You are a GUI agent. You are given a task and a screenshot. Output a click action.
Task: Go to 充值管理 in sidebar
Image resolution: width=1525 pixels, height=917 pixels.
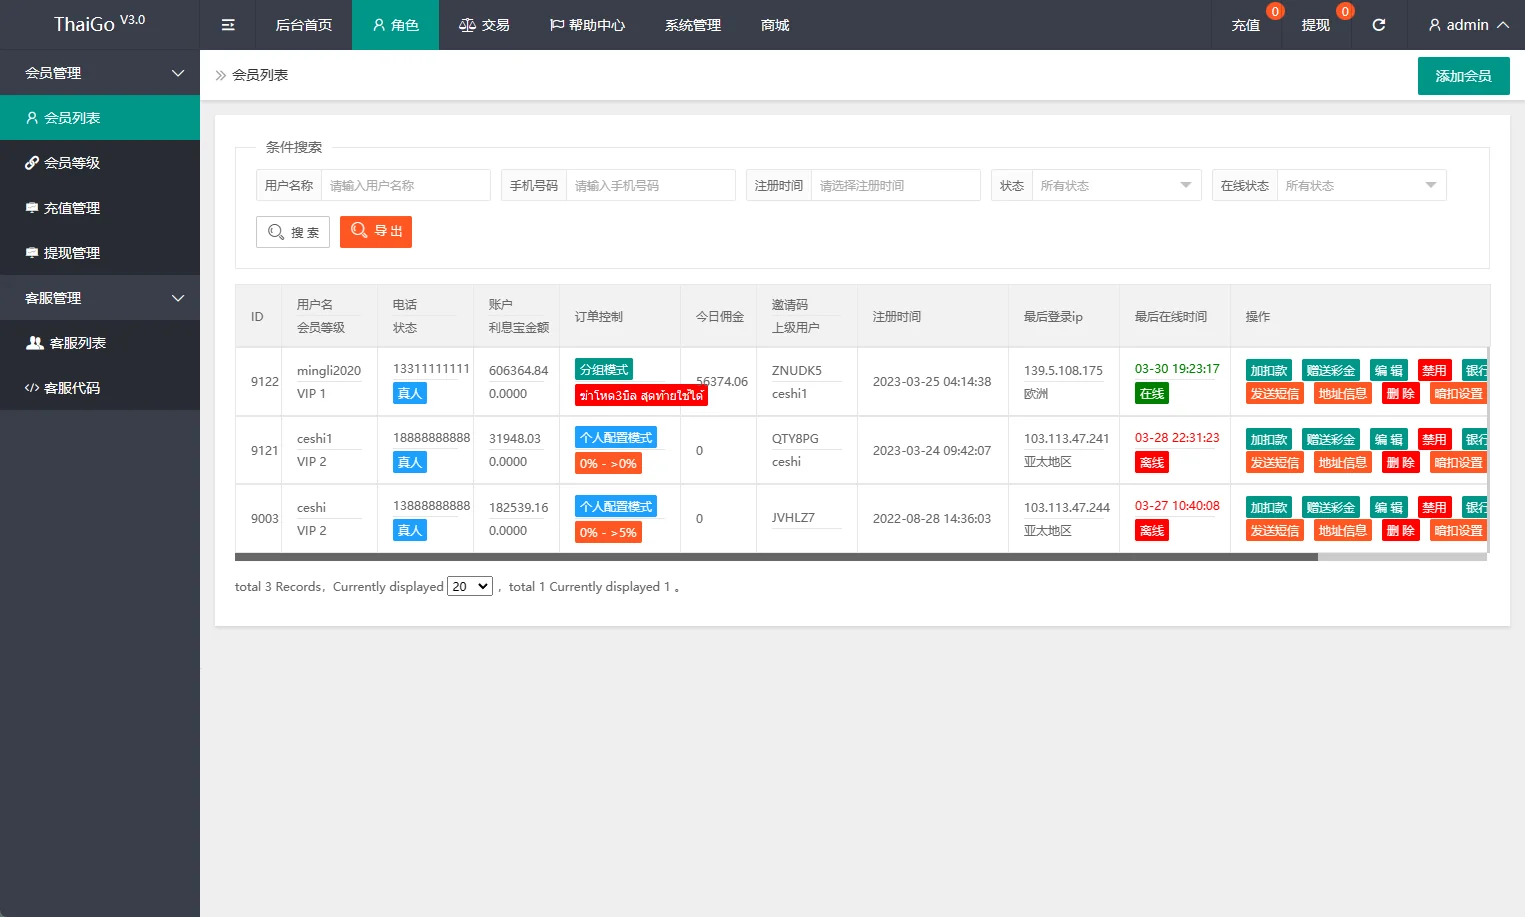click(72, 208)
